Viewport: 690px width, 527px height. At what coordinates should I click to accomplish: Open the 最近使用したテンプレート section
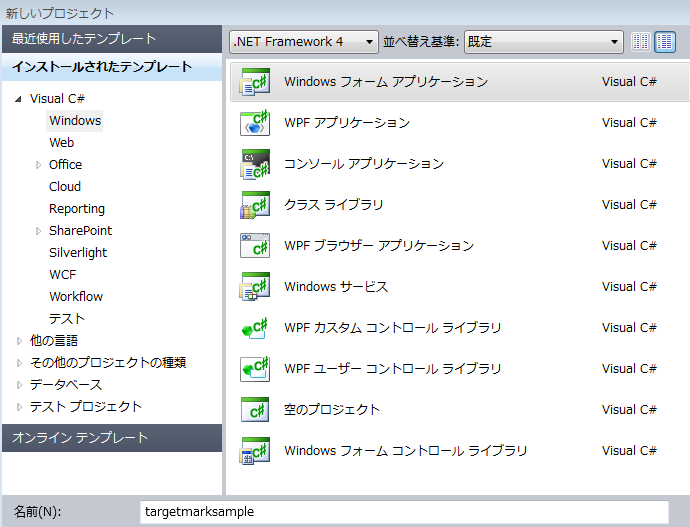(x=112, y=39)
